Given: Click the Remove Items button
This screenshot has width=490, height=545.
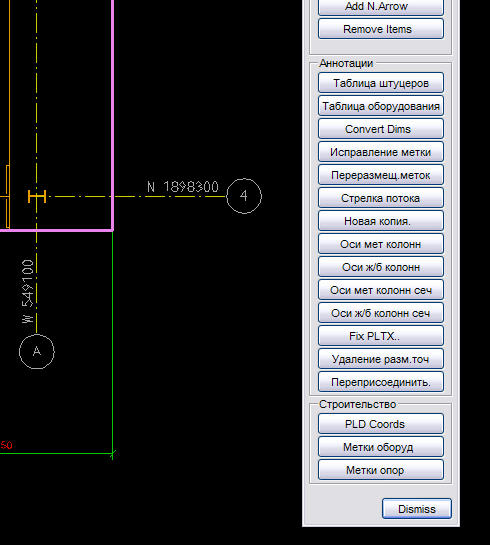Looking at the screenshot, I should tap(381, 29).
